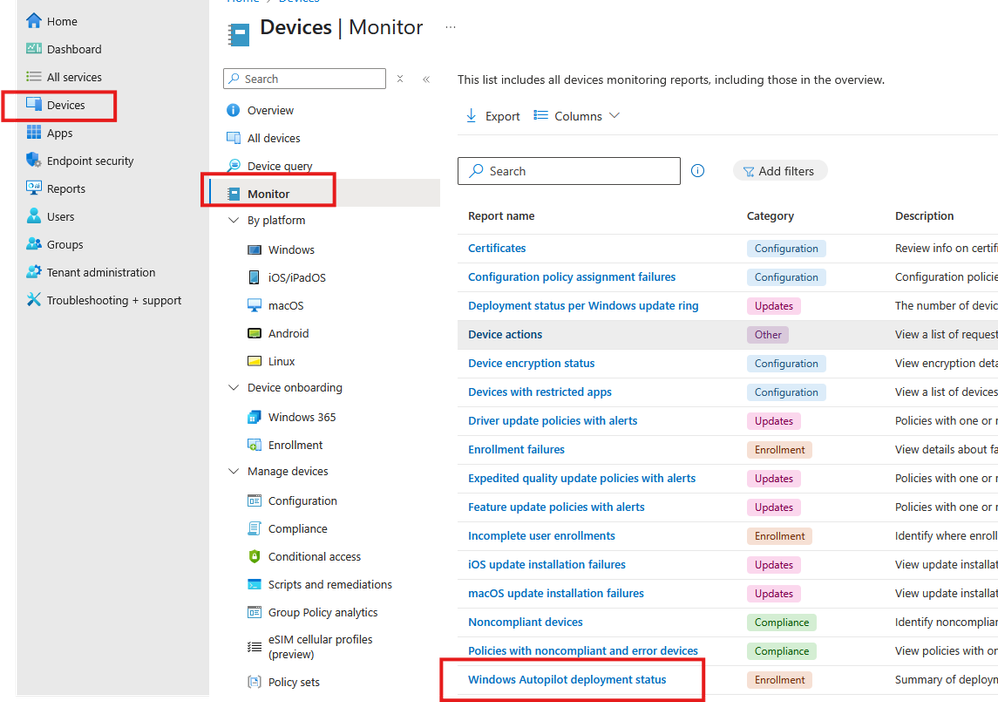Screen dimensions: 998x702
Task: Select Reports in left navigation
Action: (66, 189)
